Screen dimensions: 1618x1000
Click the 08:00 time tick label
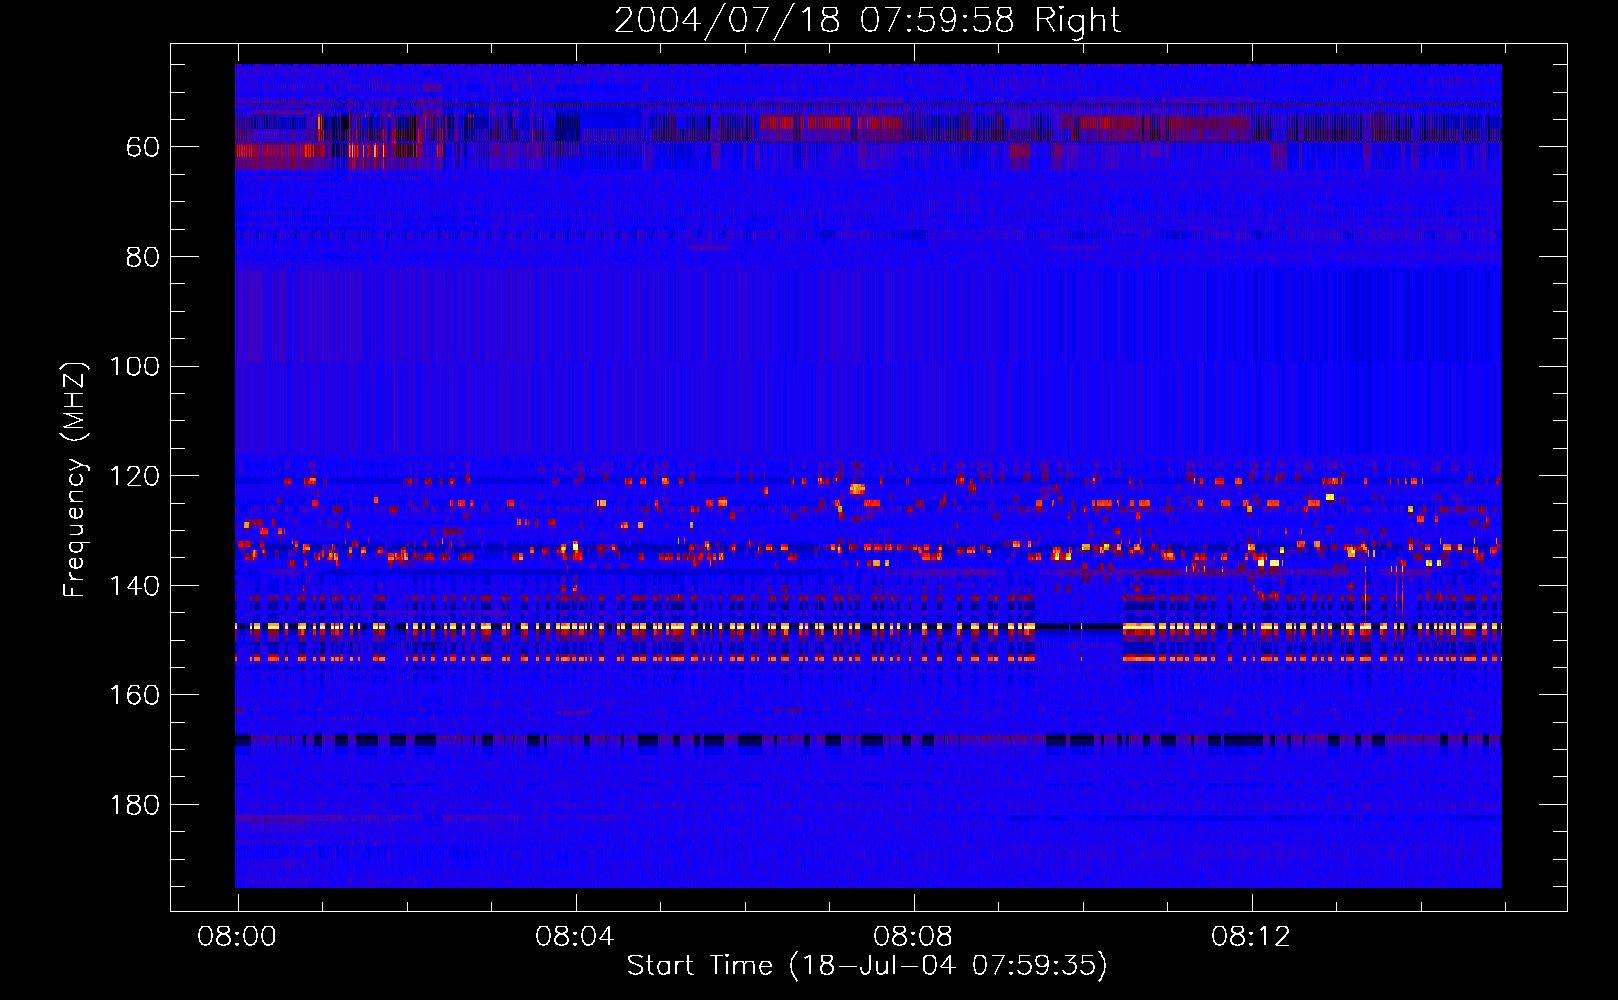coord(237,937)
